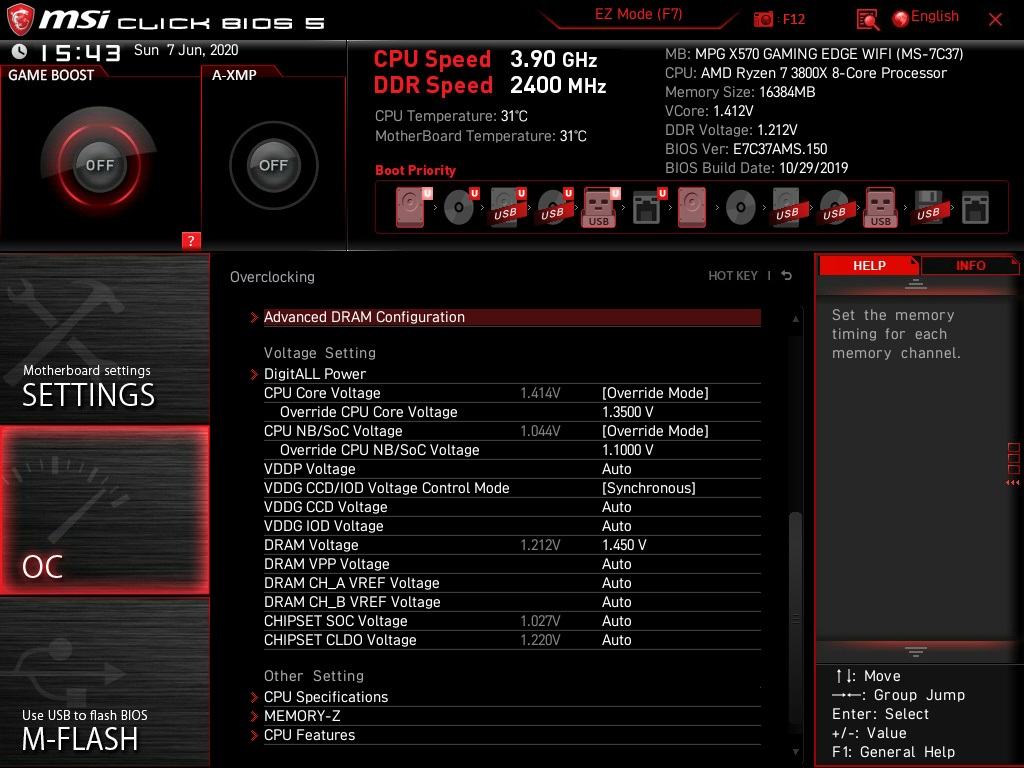Image resolution: width=1024 pixels, height=768 pixels.
Task: Select the UEFI hard disk boot device icon
Action: 413,207
